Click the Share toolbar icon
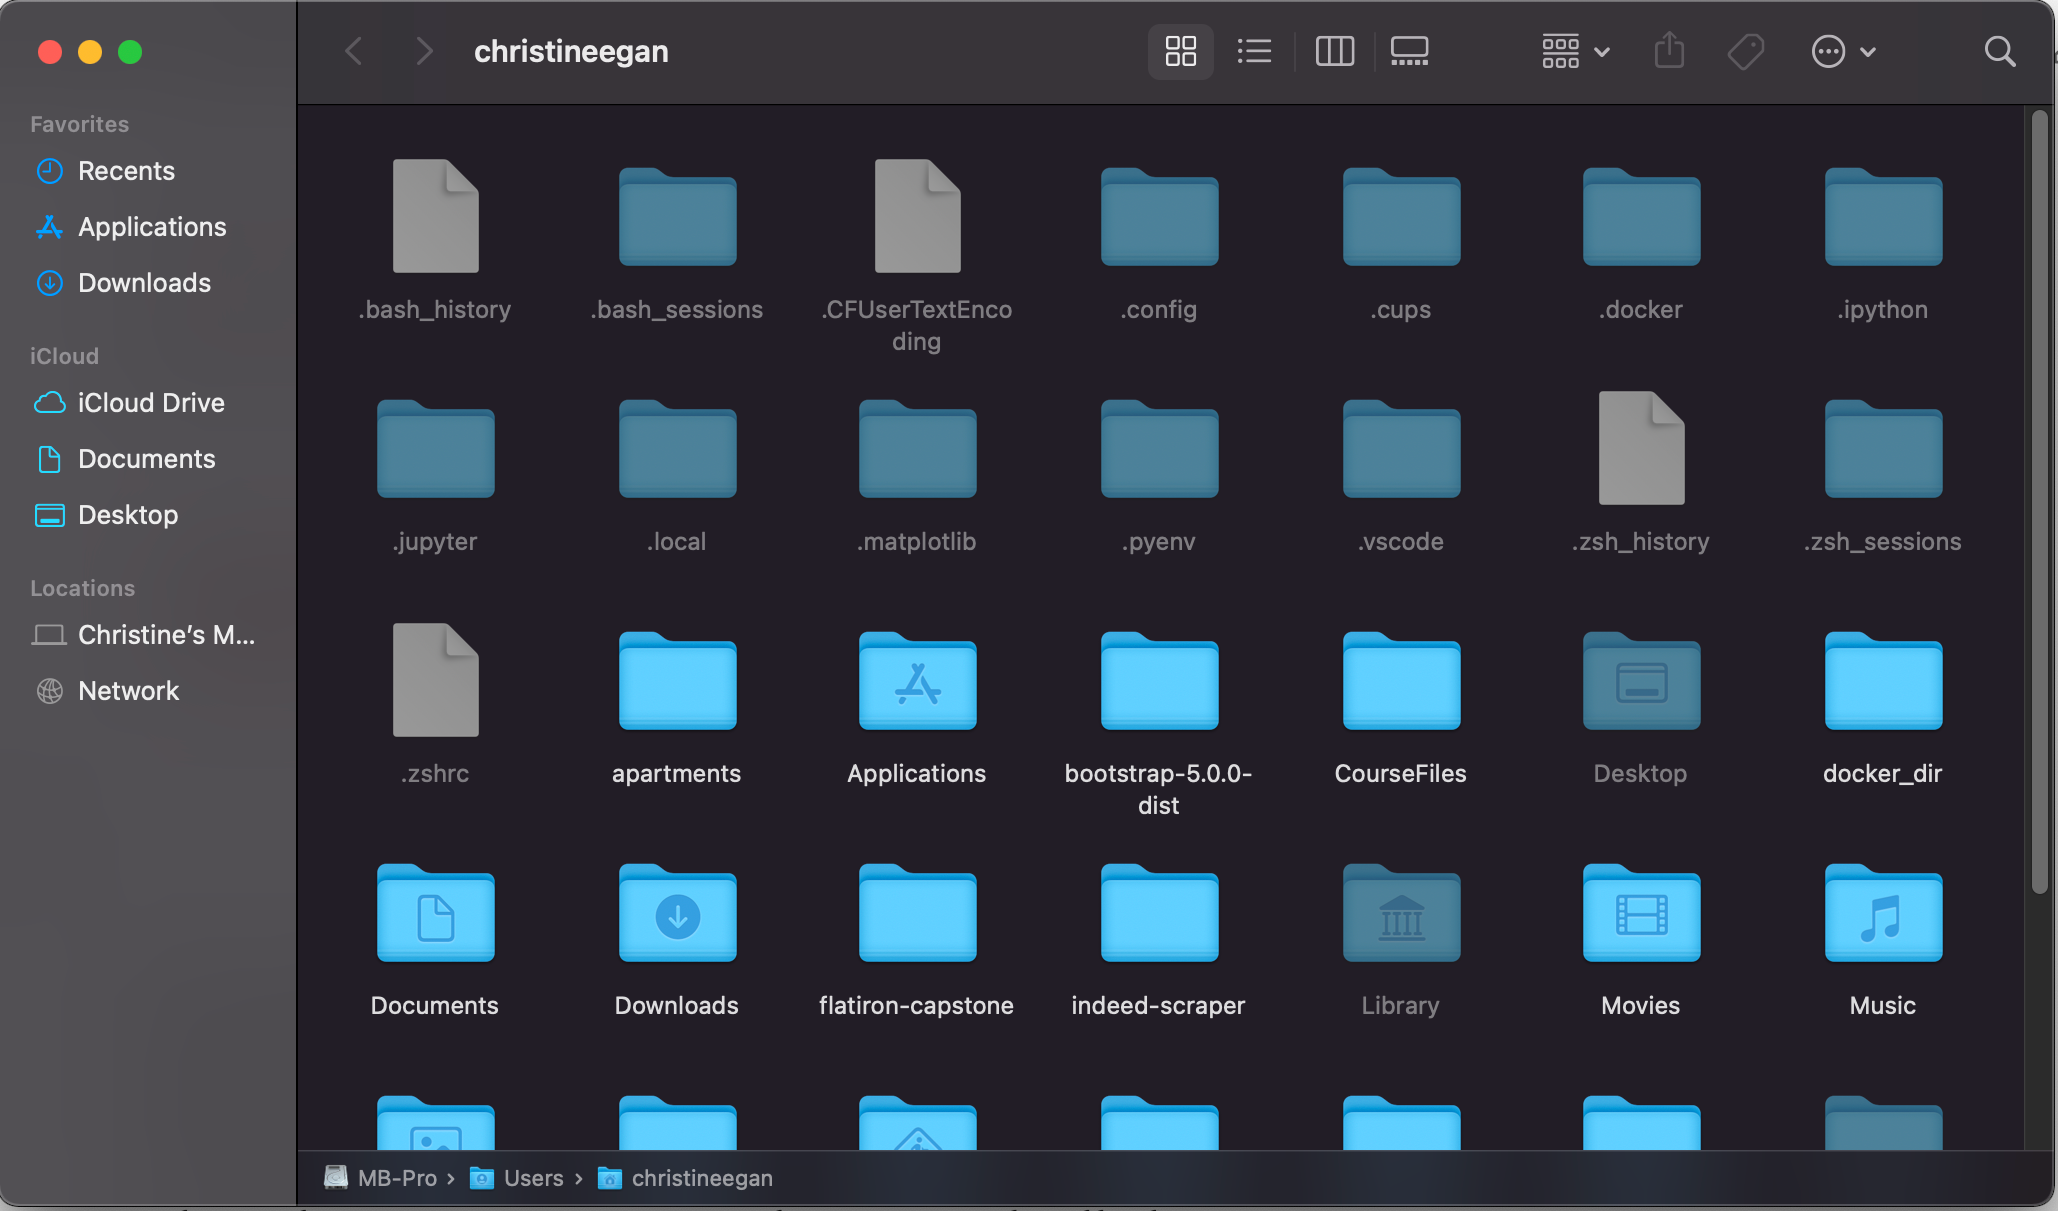Viewport: 2058px width, 1211px height. [1669, 51]
